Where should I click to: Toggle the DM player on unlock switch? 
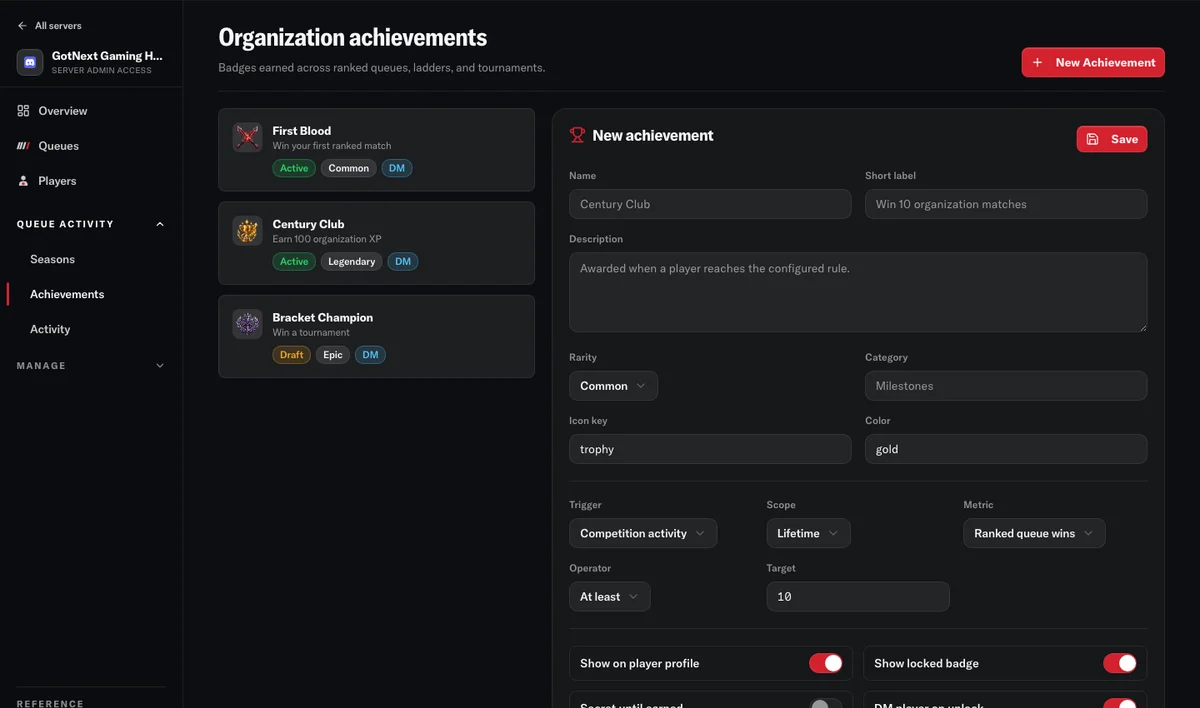(1120, 703)
